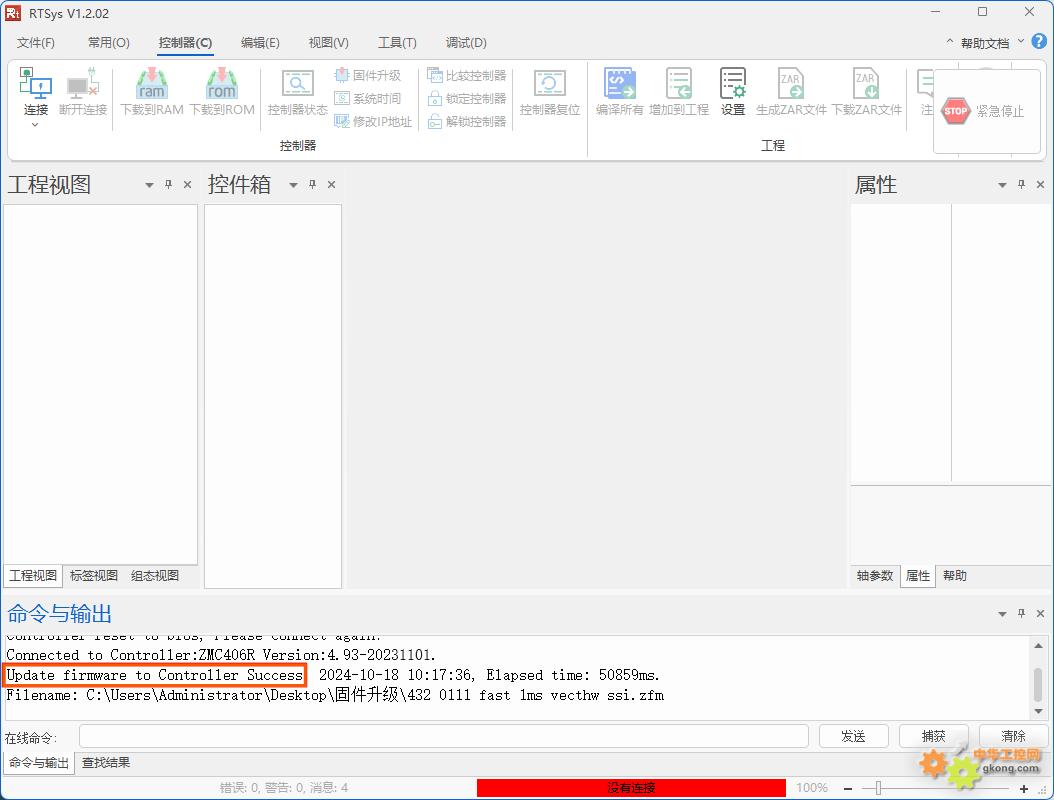Click the 帮助文档 link
Image resolution: width=1054 pixels, height=800 pixels.
coord(985,43)
